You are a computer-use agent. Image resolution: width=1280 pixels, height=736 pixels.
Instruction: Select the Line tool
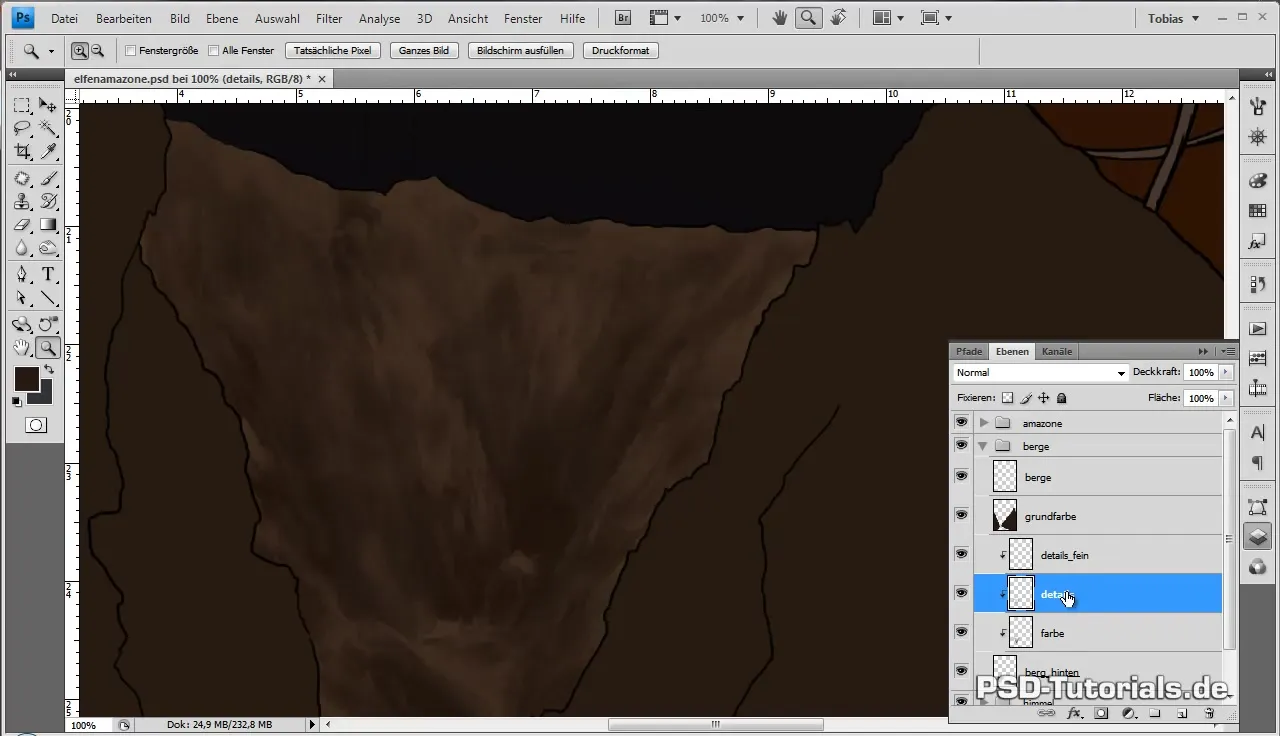47,298
